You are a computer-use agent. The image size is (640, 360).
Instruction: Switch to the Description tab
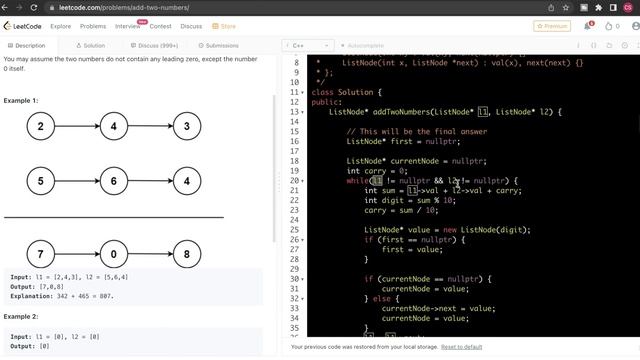[27, 45]
